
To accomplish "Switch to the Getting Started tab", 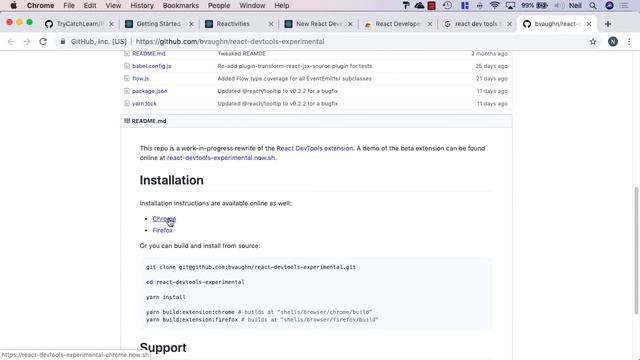I will 158,24.
